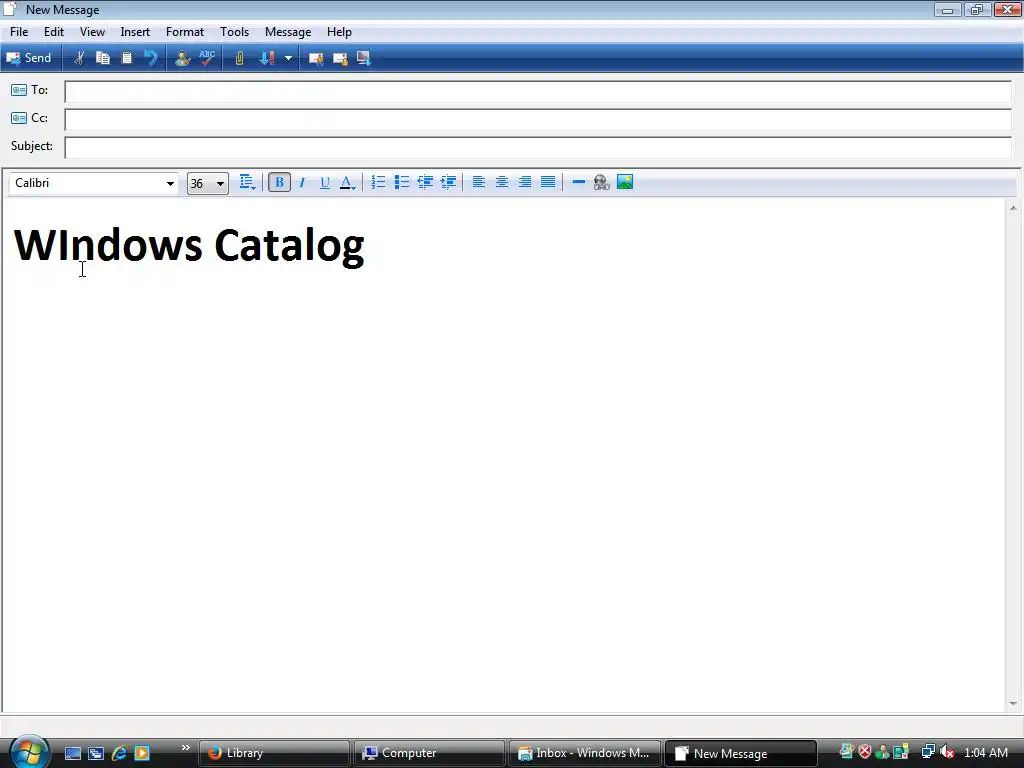Screen dimensions: 1024x768
Task: Toggle bold formatting off
Action: [280, 182]
